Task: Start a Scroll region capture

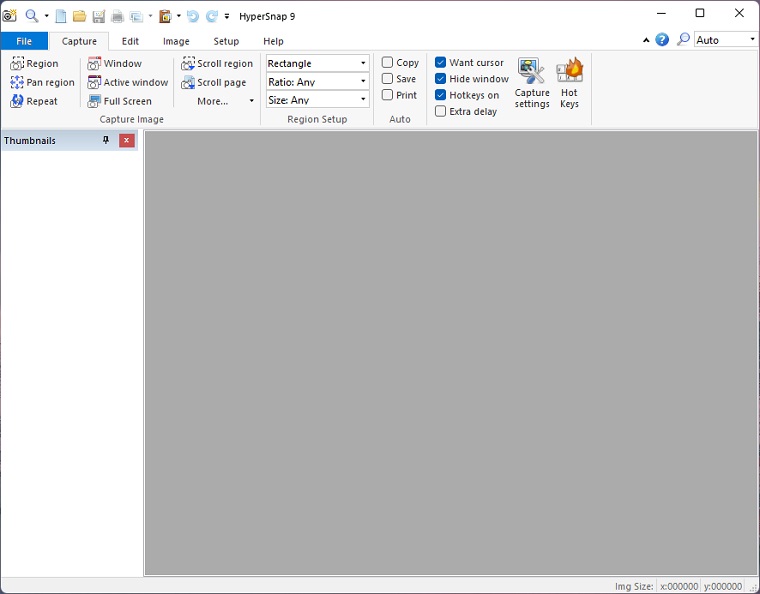Action: point(217,63)
